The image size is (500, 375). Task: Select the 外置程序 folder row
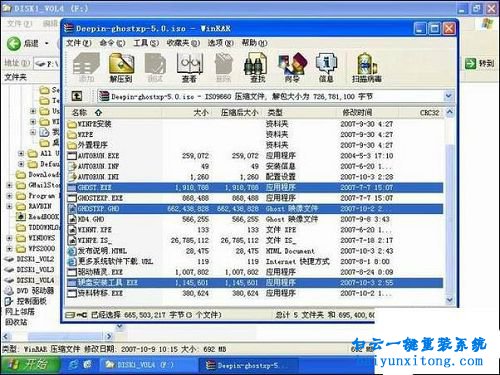pos(255,145)
